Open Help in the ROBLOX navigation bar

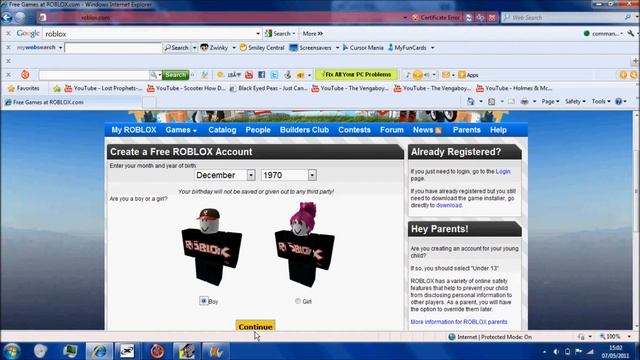498,130
